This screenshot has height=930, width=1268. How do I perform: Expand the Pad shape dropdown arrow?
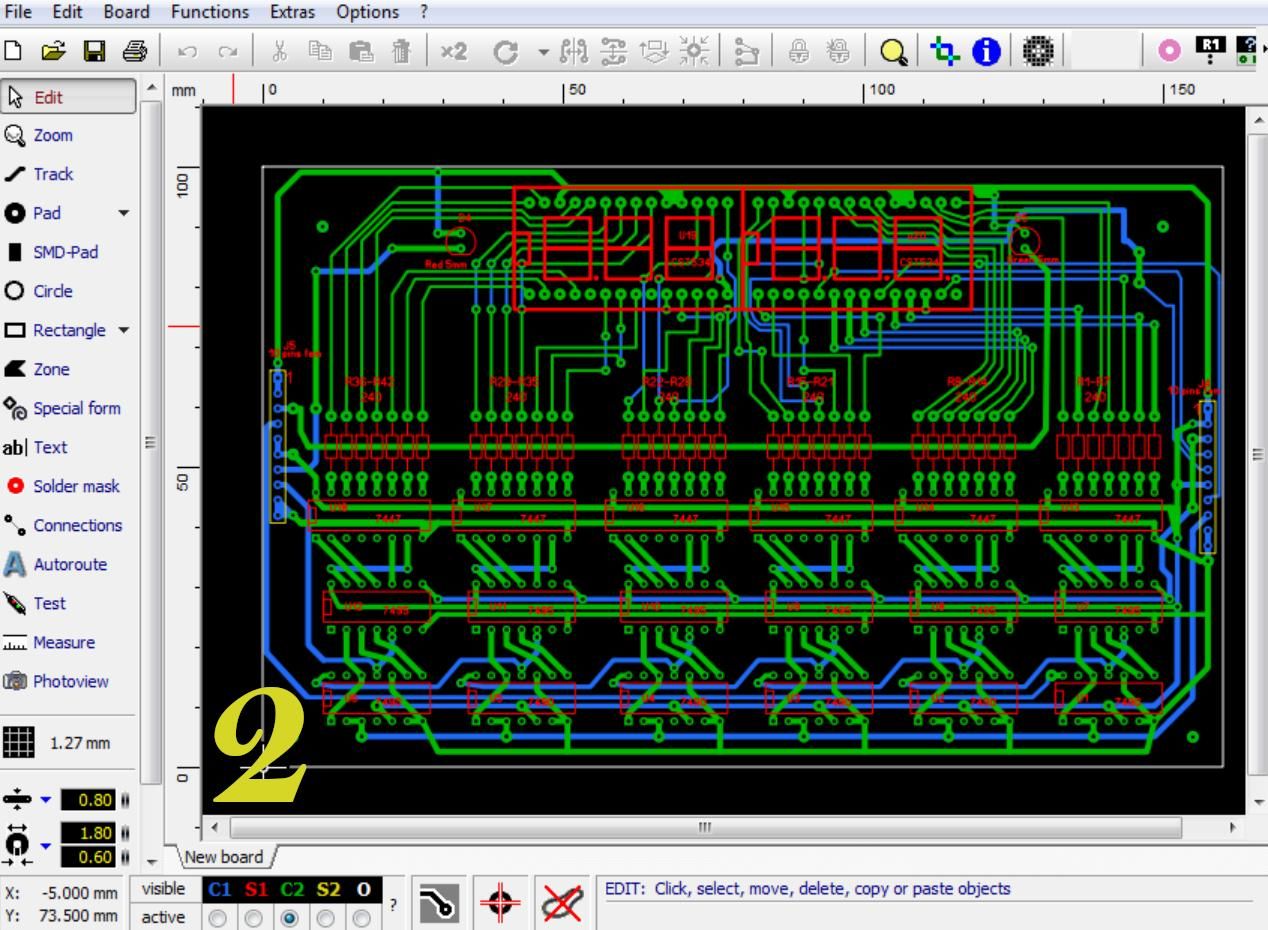(124, 213)
